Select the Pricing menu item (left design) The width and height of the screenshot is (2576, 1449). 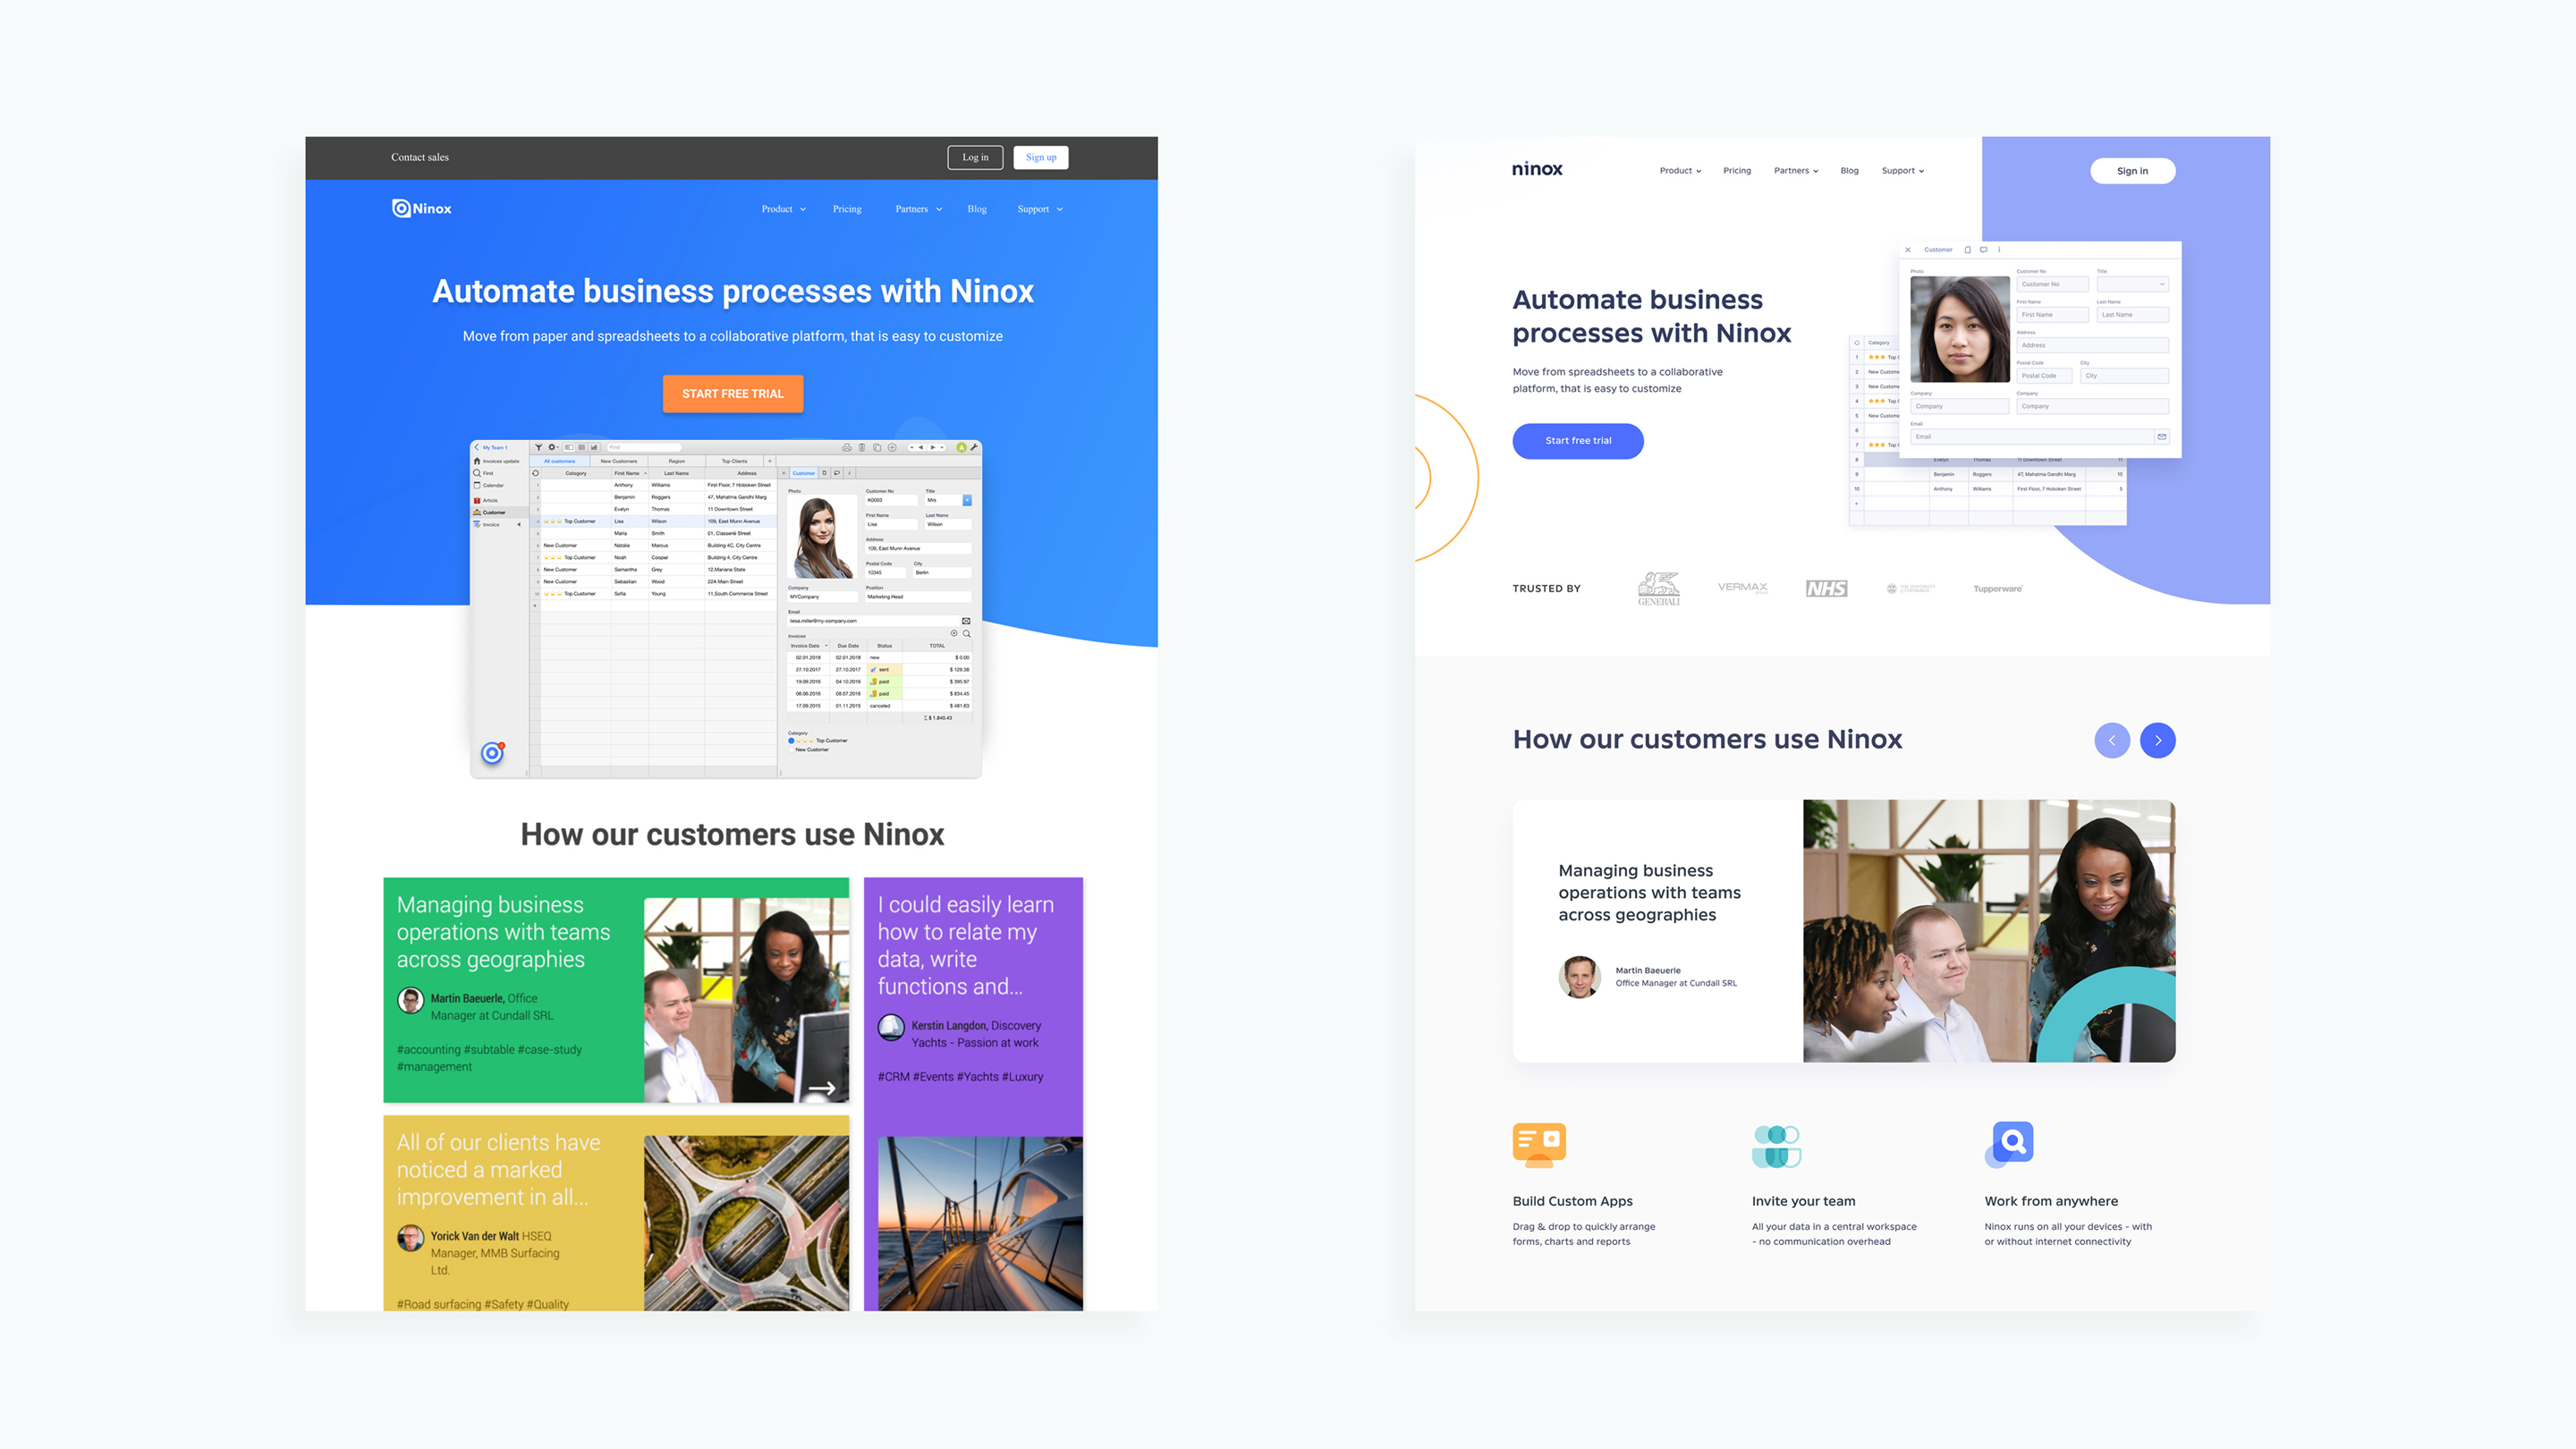[x=847, y=208]
